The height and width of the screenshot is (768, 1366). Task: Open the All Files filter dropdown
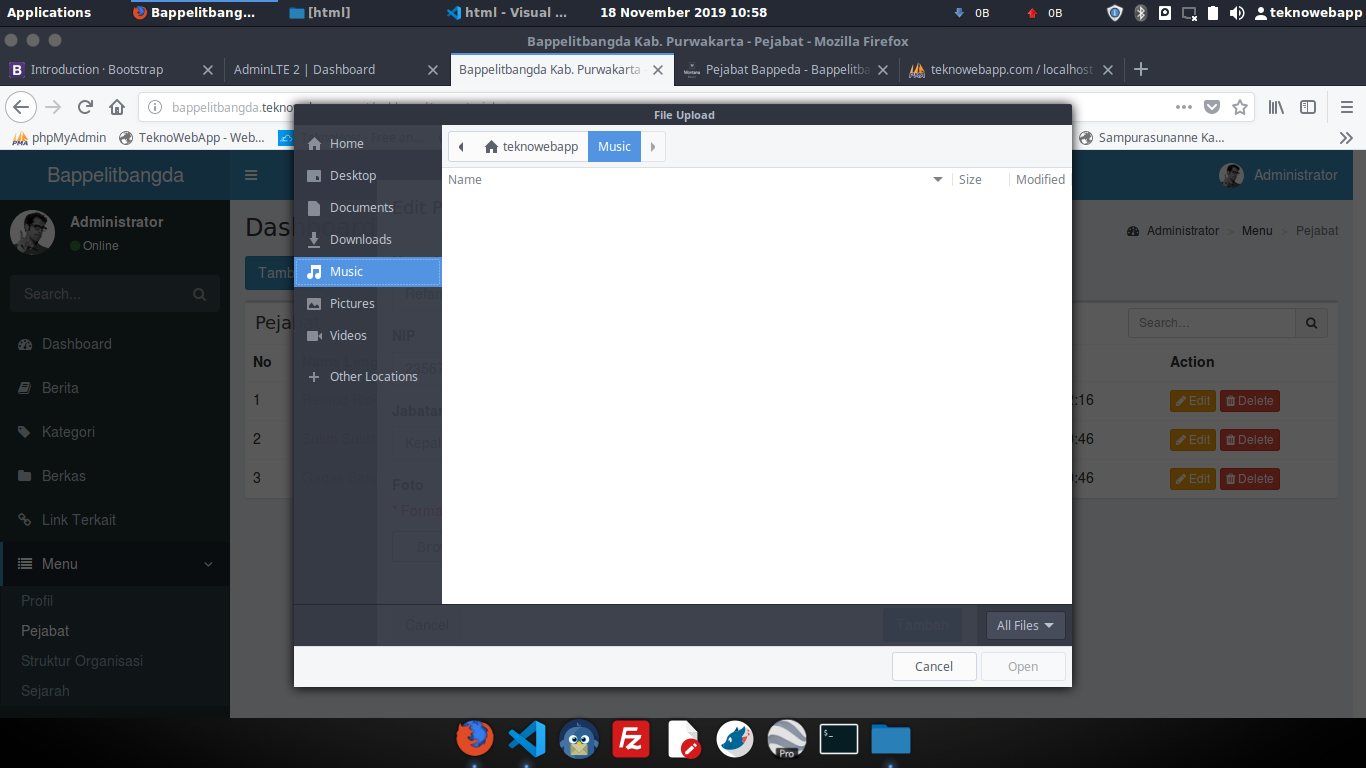(x=1025, y=625)
